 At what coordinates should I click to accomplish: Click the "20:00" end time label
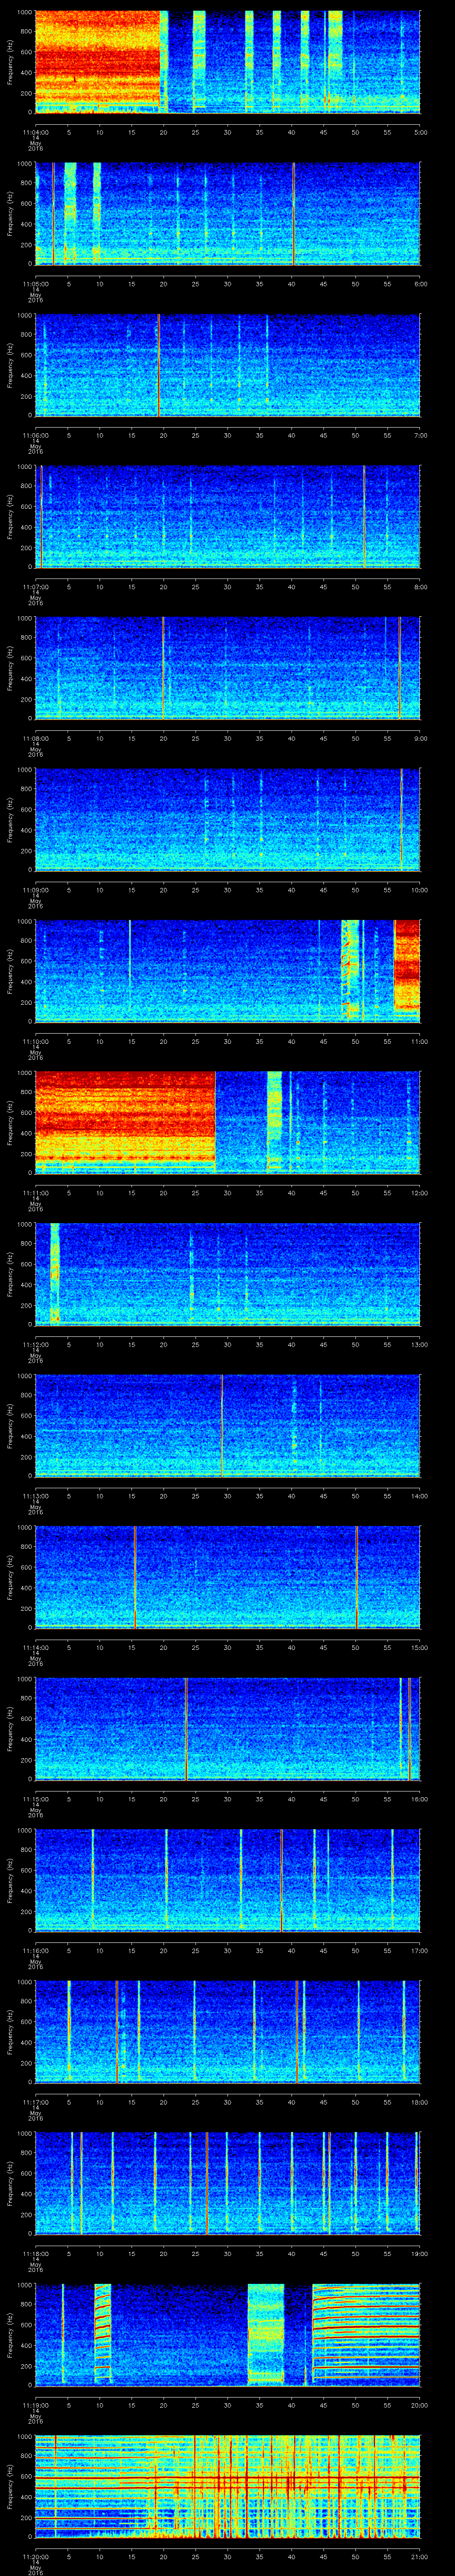pyautogui.click(x=419, y=2405)
